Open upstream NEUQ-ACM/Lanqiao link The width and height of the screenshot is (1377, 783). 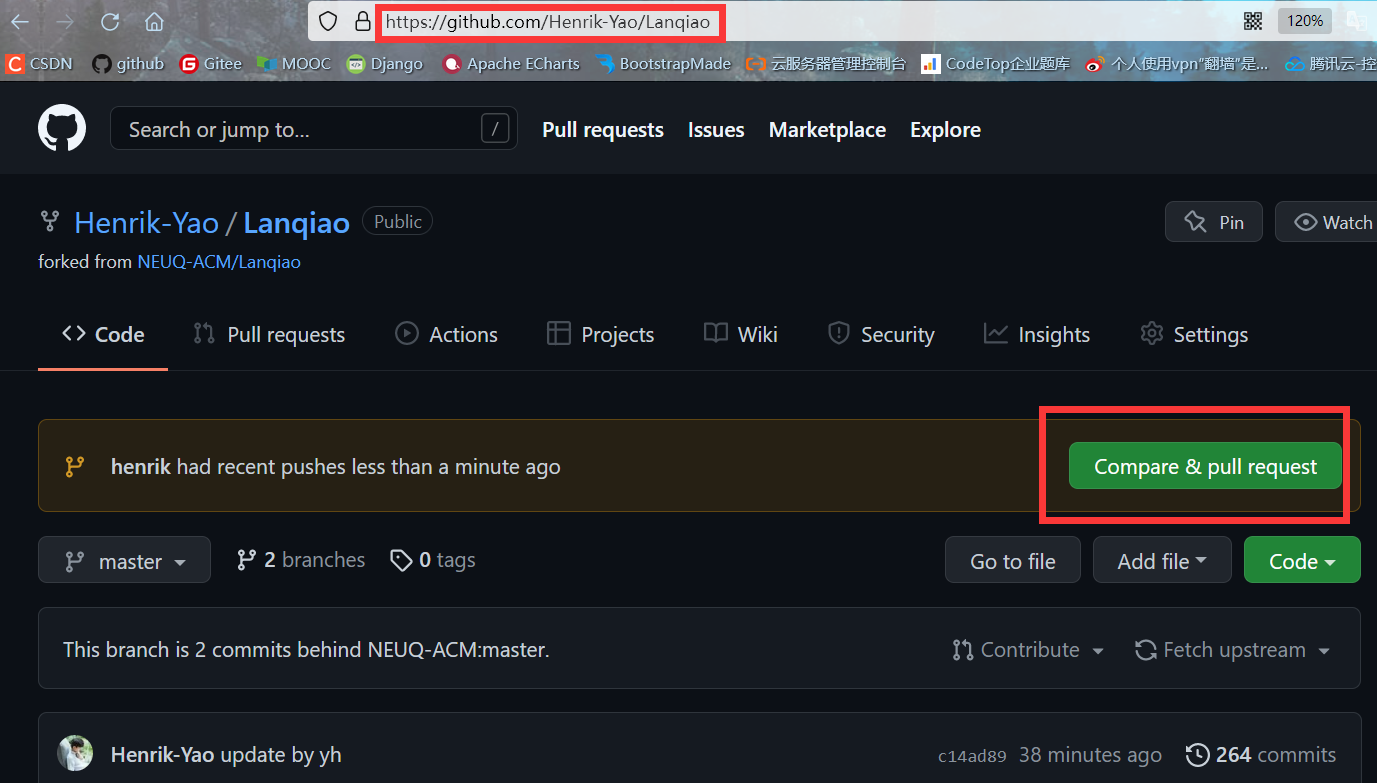(219, 262)
